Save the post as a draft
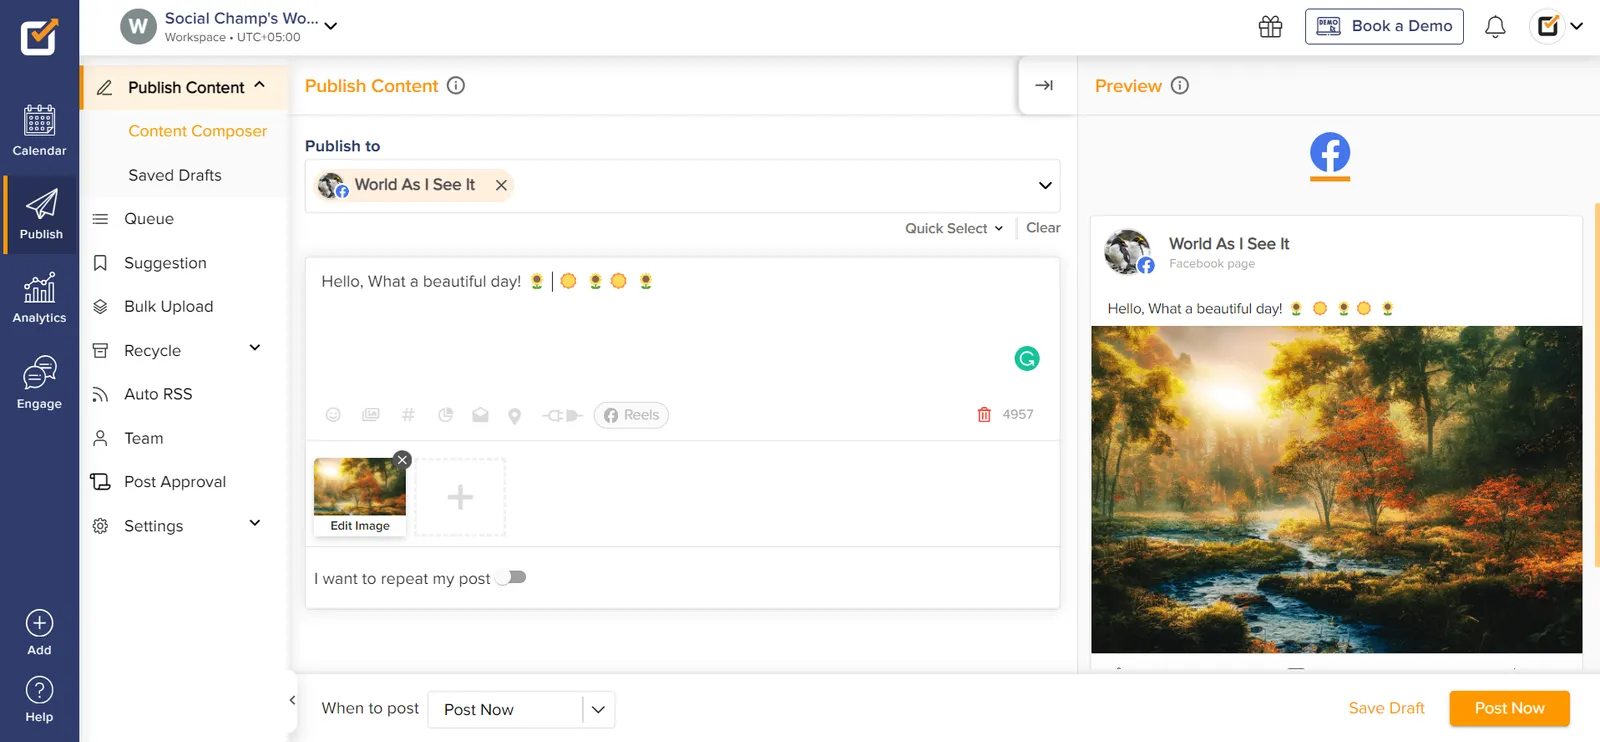The image size is (1600, 742). [1386, 708]
